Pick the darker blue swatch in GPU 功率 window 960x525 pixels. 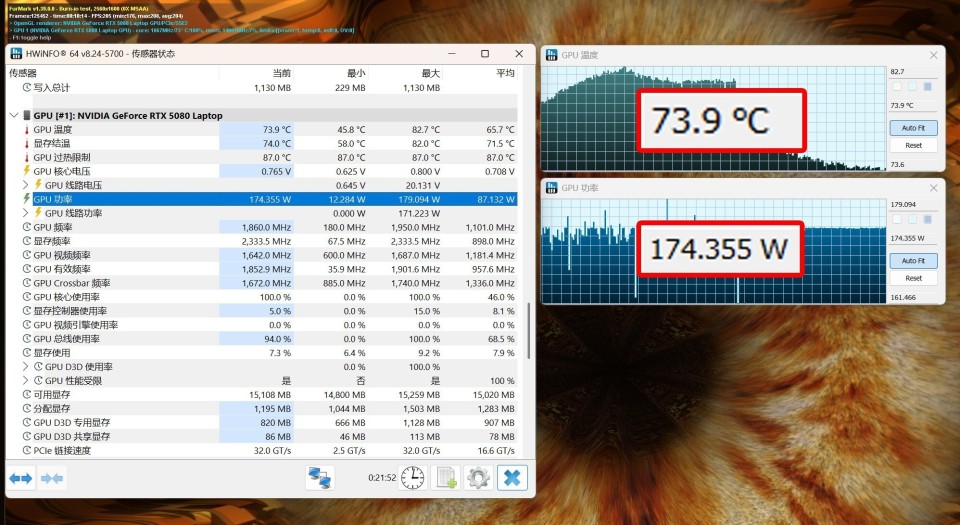tap(928, 219)
